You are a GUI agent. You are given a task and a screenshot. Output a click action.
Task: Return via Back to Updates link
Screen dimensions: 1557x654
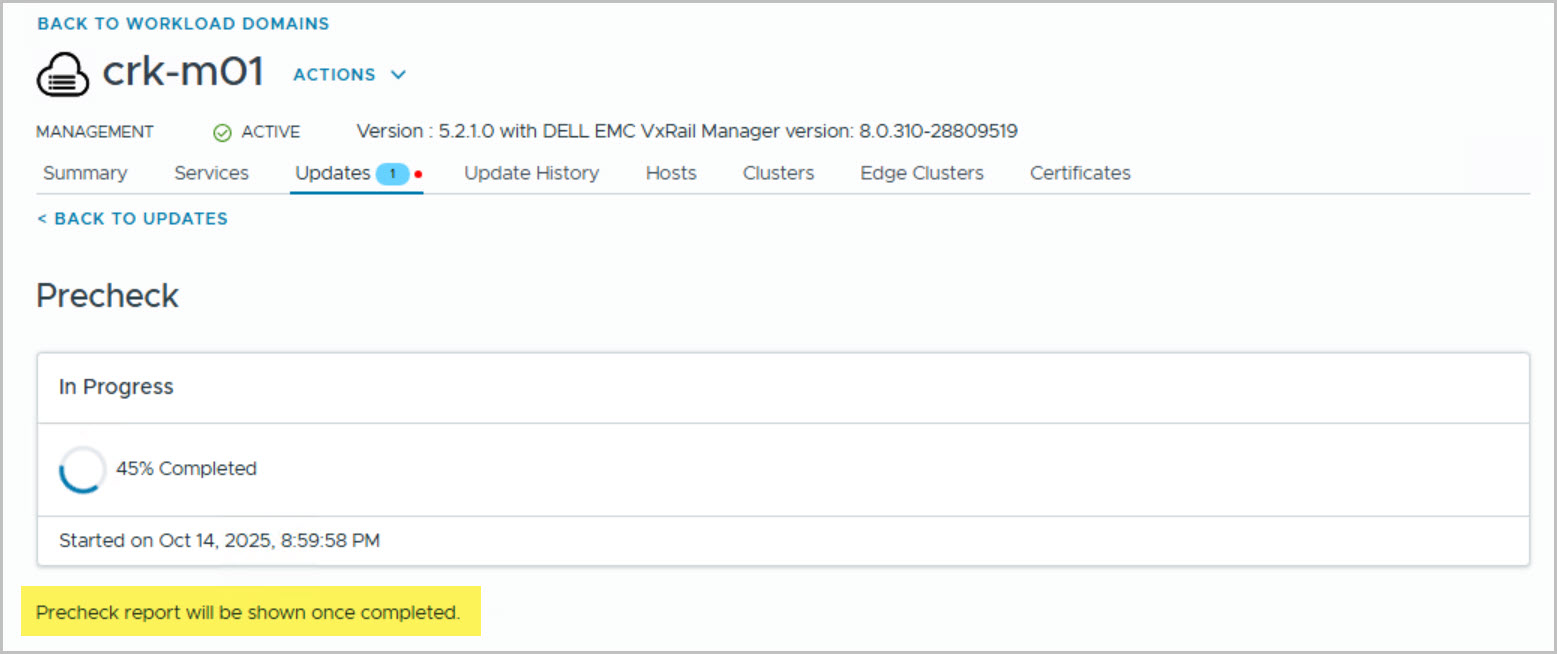(132, 218)
